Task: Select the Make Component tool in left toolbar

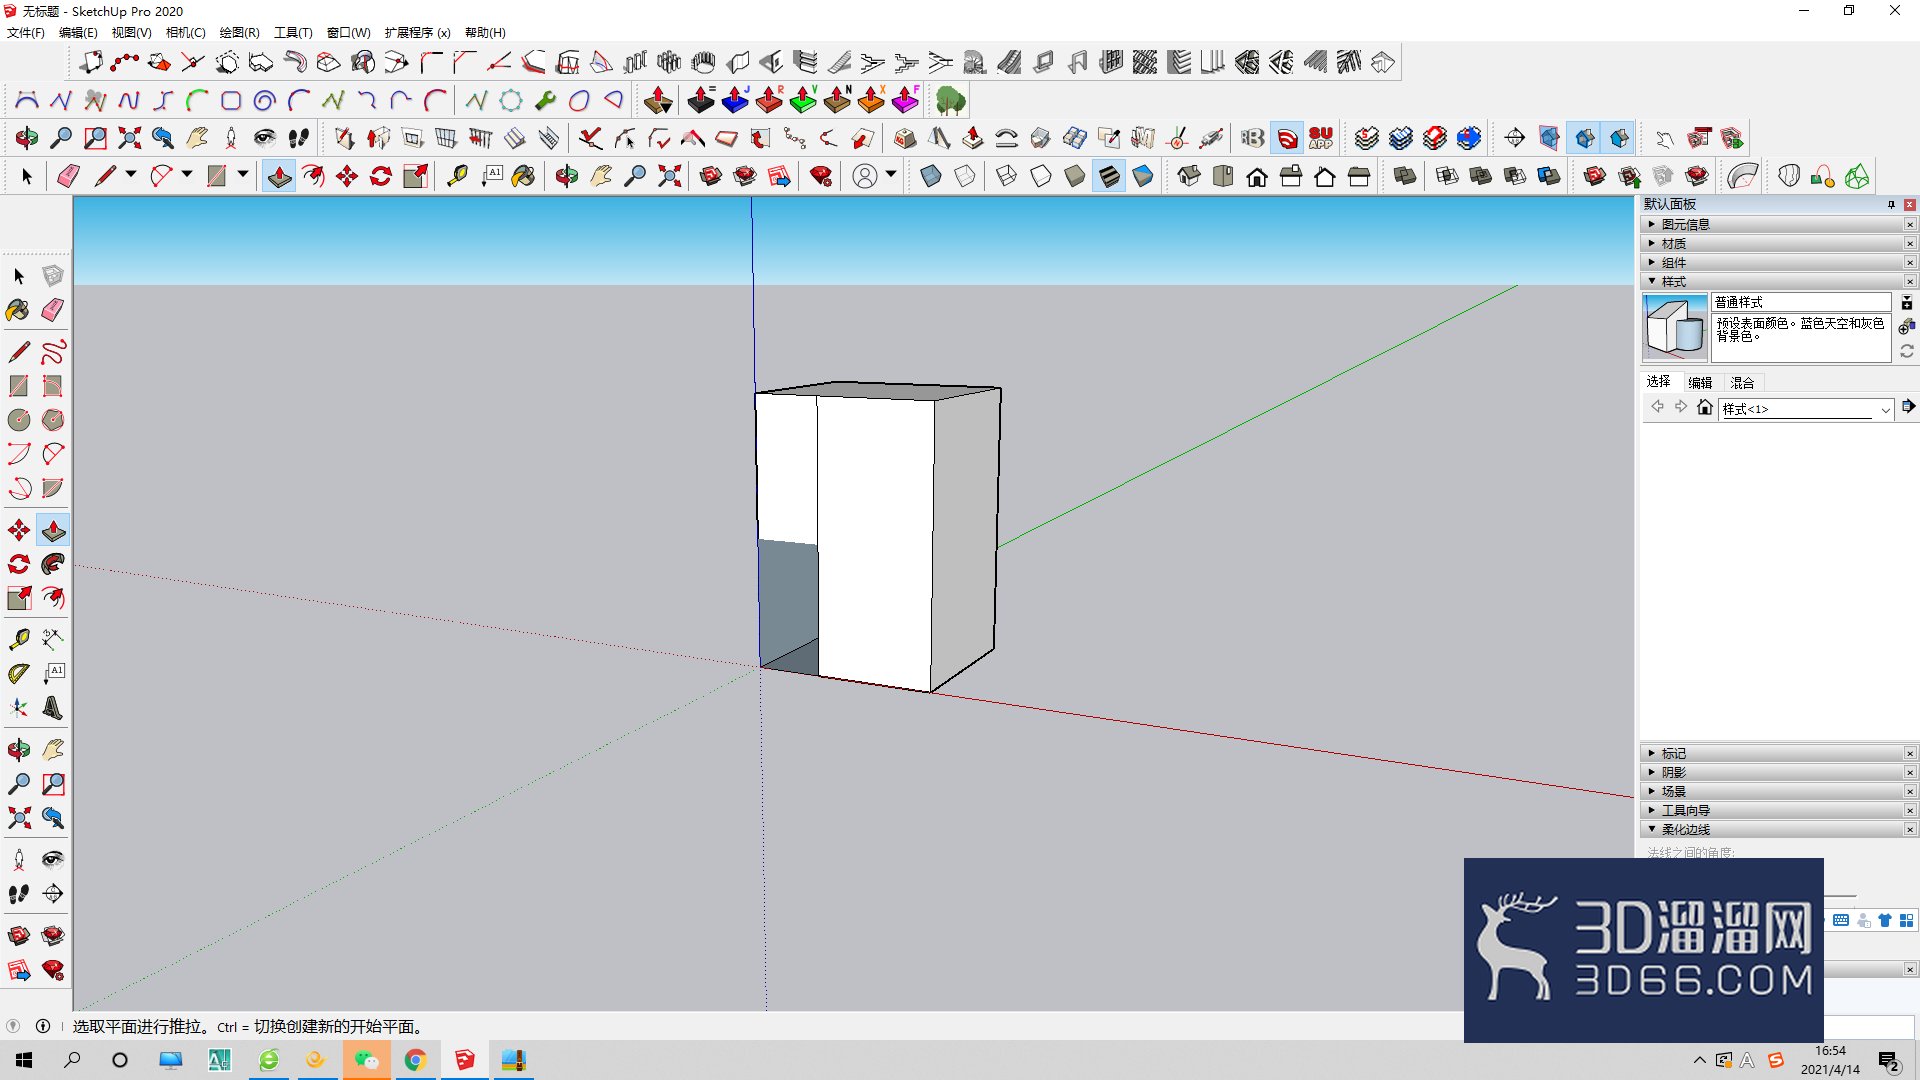Action: click(53, 276)
